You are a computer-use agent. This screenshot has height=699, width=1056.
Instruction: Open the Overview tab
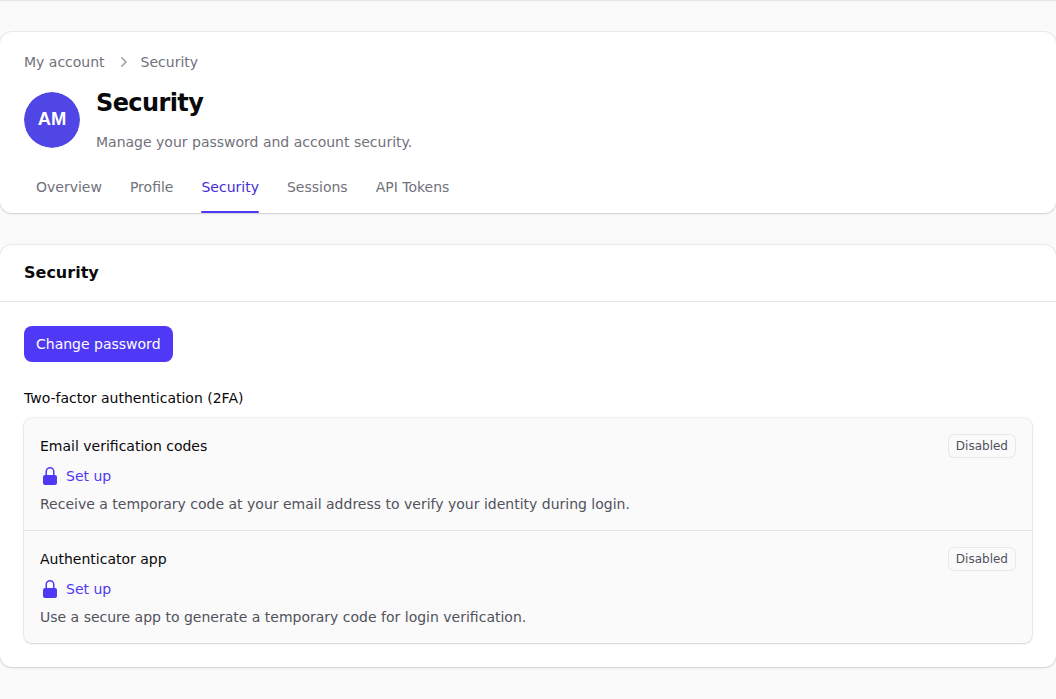(69, 187)
